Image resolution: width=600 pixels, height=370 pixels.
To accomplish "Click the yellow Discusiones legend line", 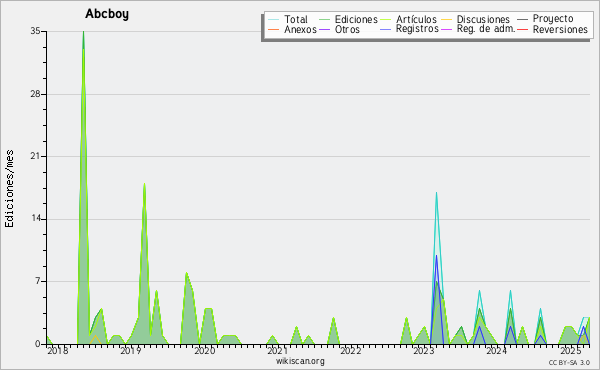I will pos(447,19).
